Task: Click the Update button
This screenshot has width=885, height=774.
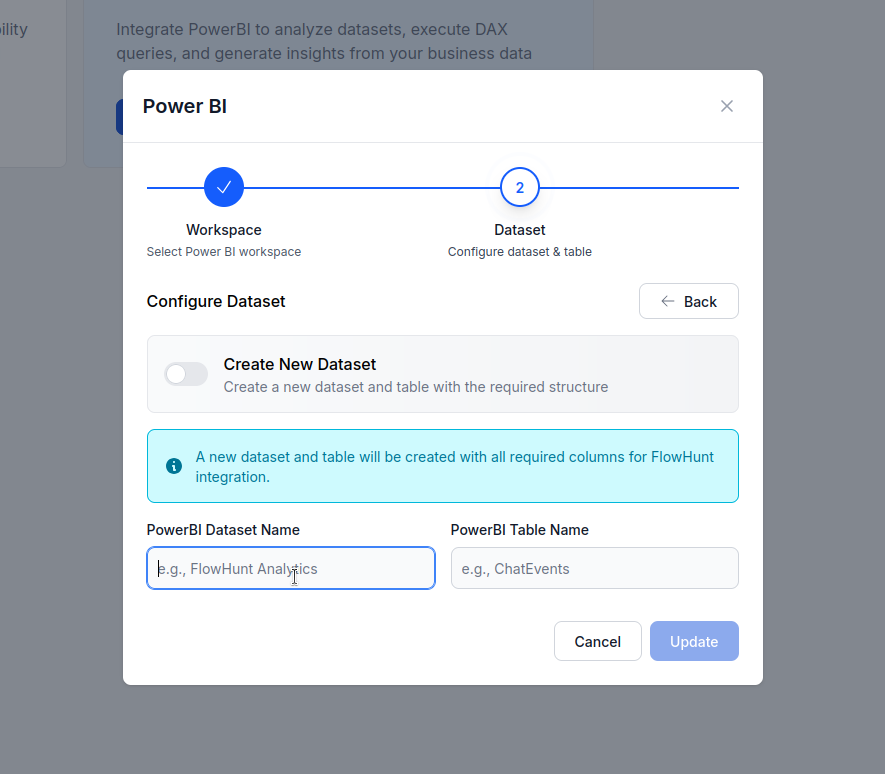Action: coord(694,641)
